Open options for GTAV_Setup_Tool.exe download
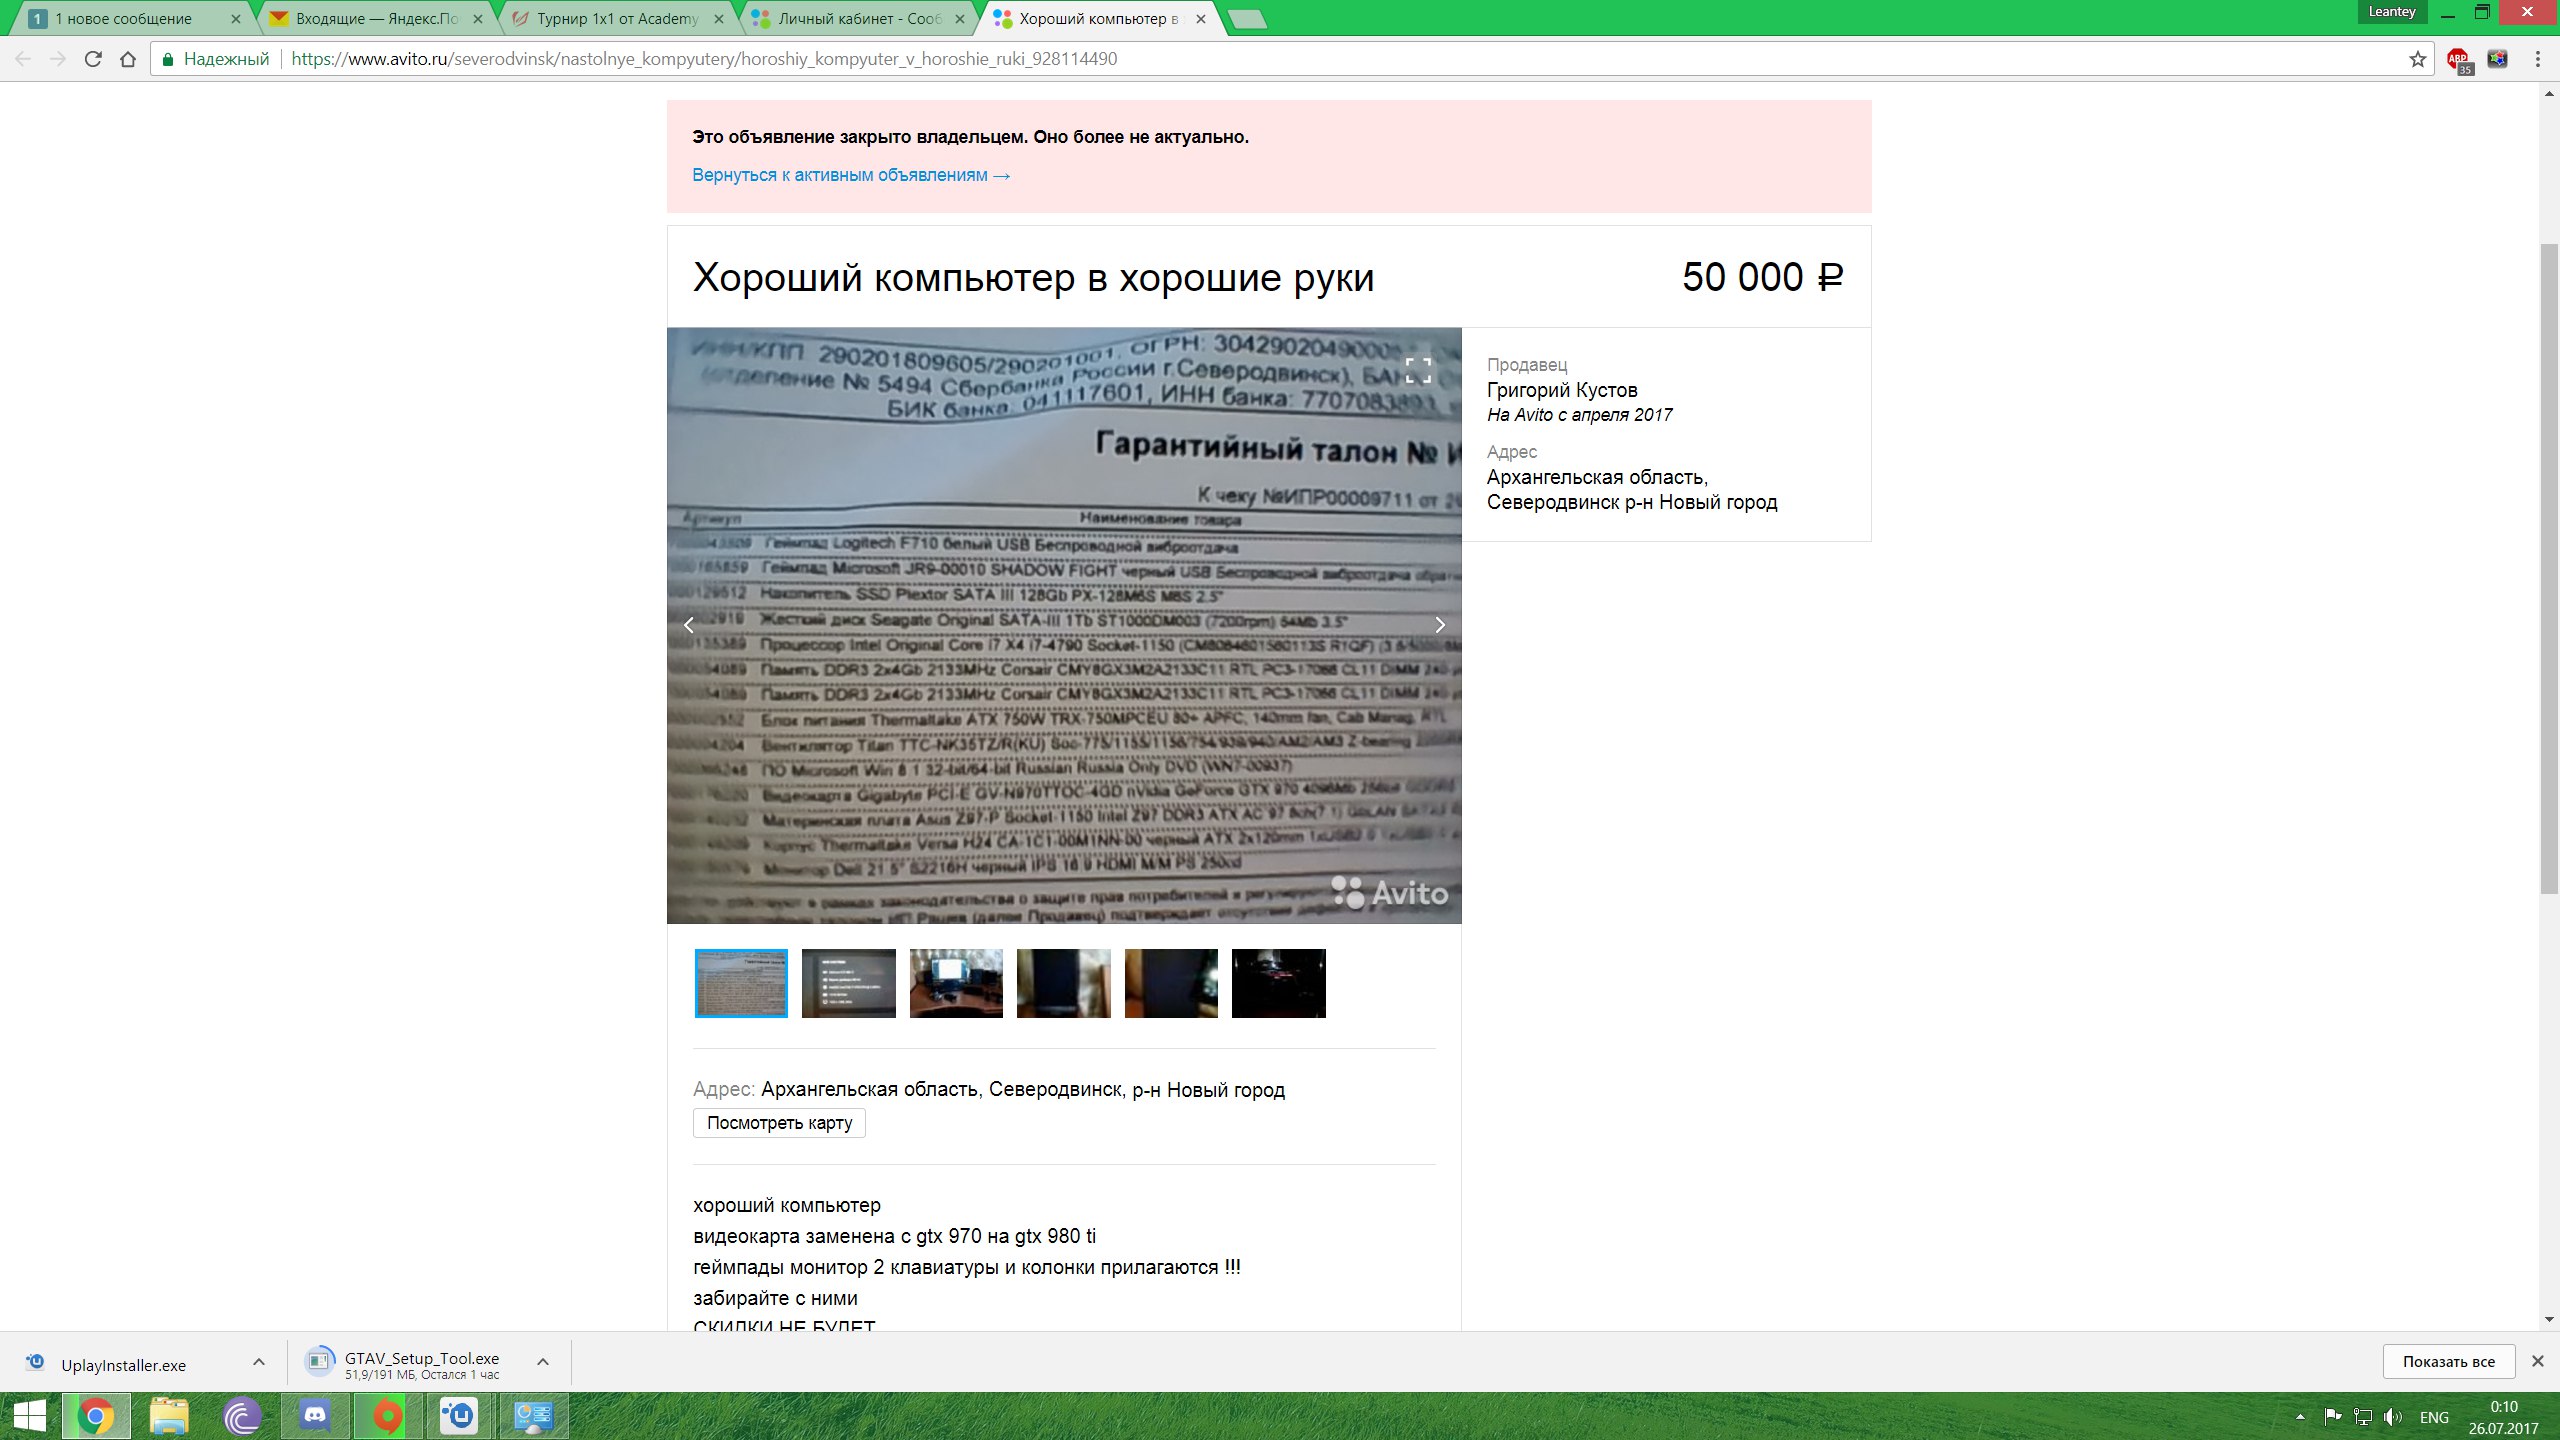Screen dimensions: 2560x1440 [x=543, y=1362]
